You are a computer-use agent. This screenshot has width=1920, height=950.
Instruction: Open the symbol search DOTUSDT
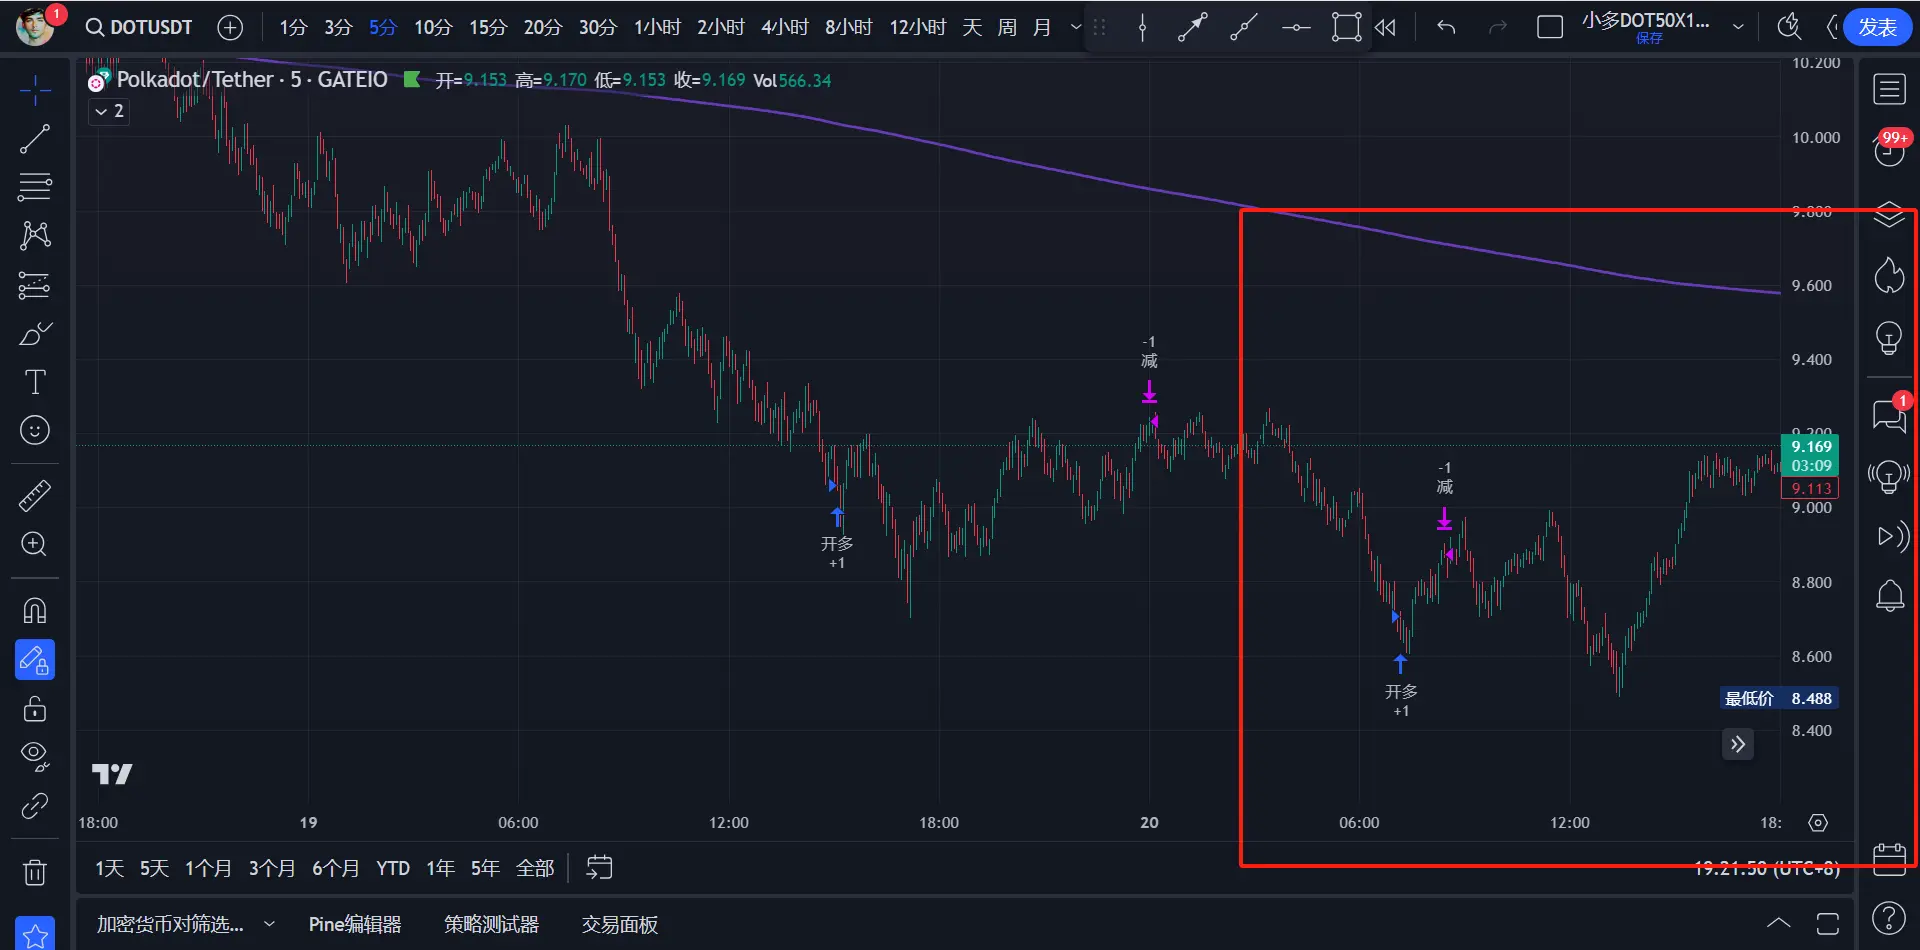139,27
